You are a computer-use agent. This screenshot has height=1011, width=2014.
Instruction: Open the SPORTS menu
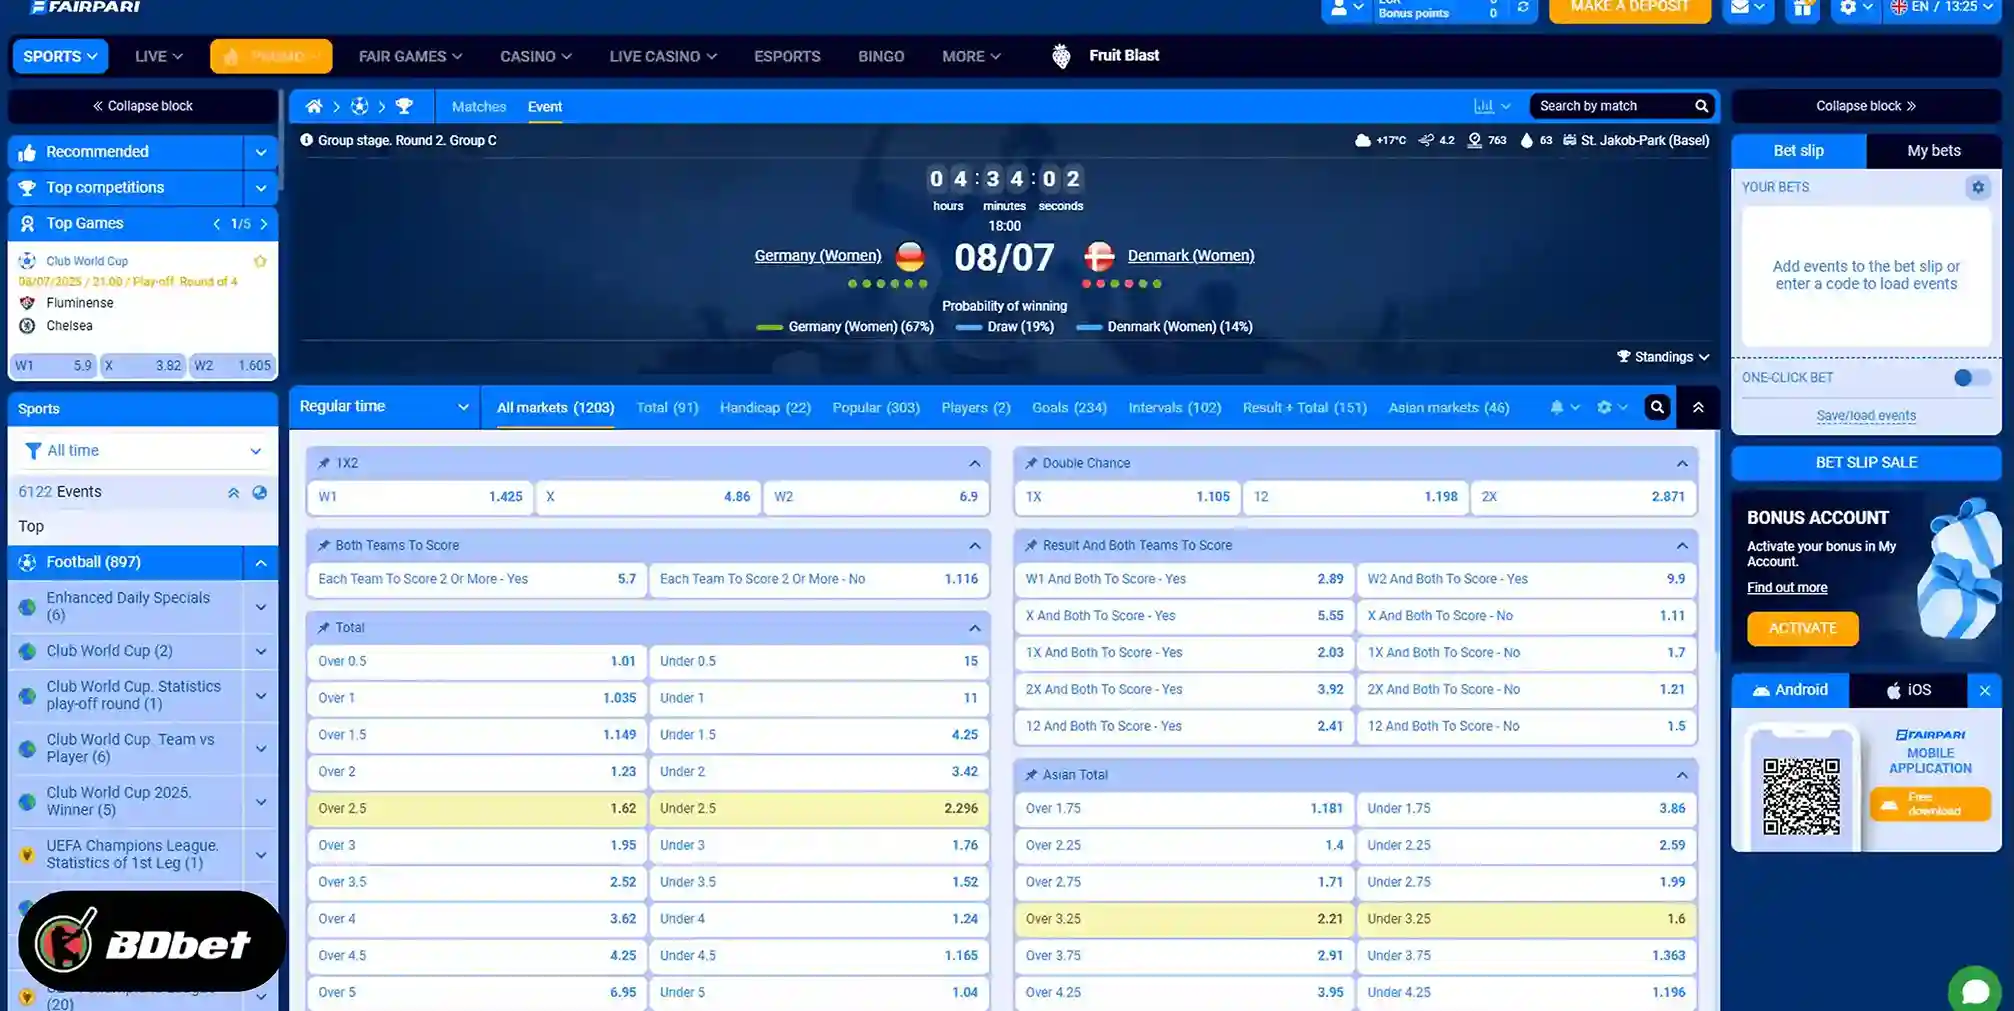point(60,56)
